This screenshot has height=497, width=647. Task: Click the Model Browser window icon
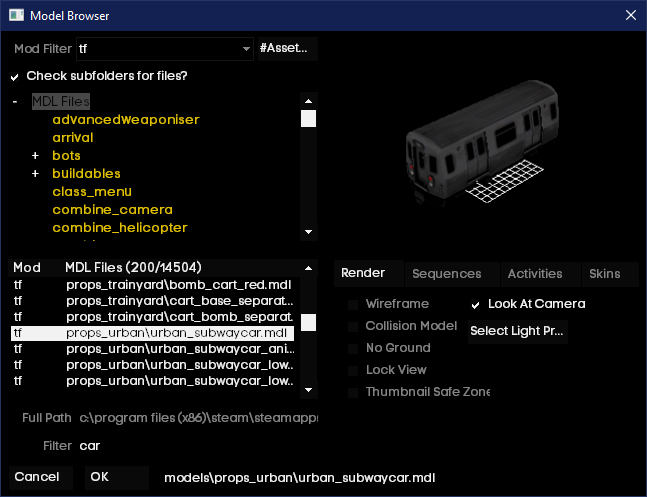tap(17, 15)
